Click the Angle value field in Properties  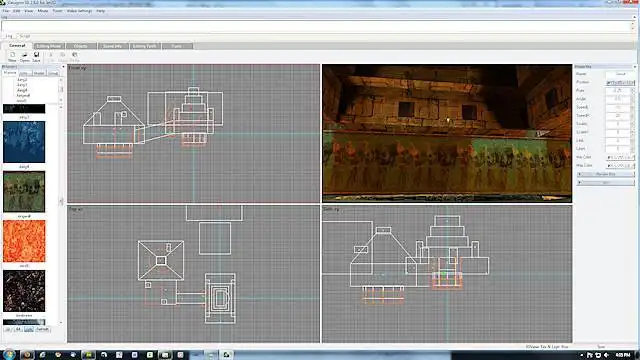(x=618, y=99)
